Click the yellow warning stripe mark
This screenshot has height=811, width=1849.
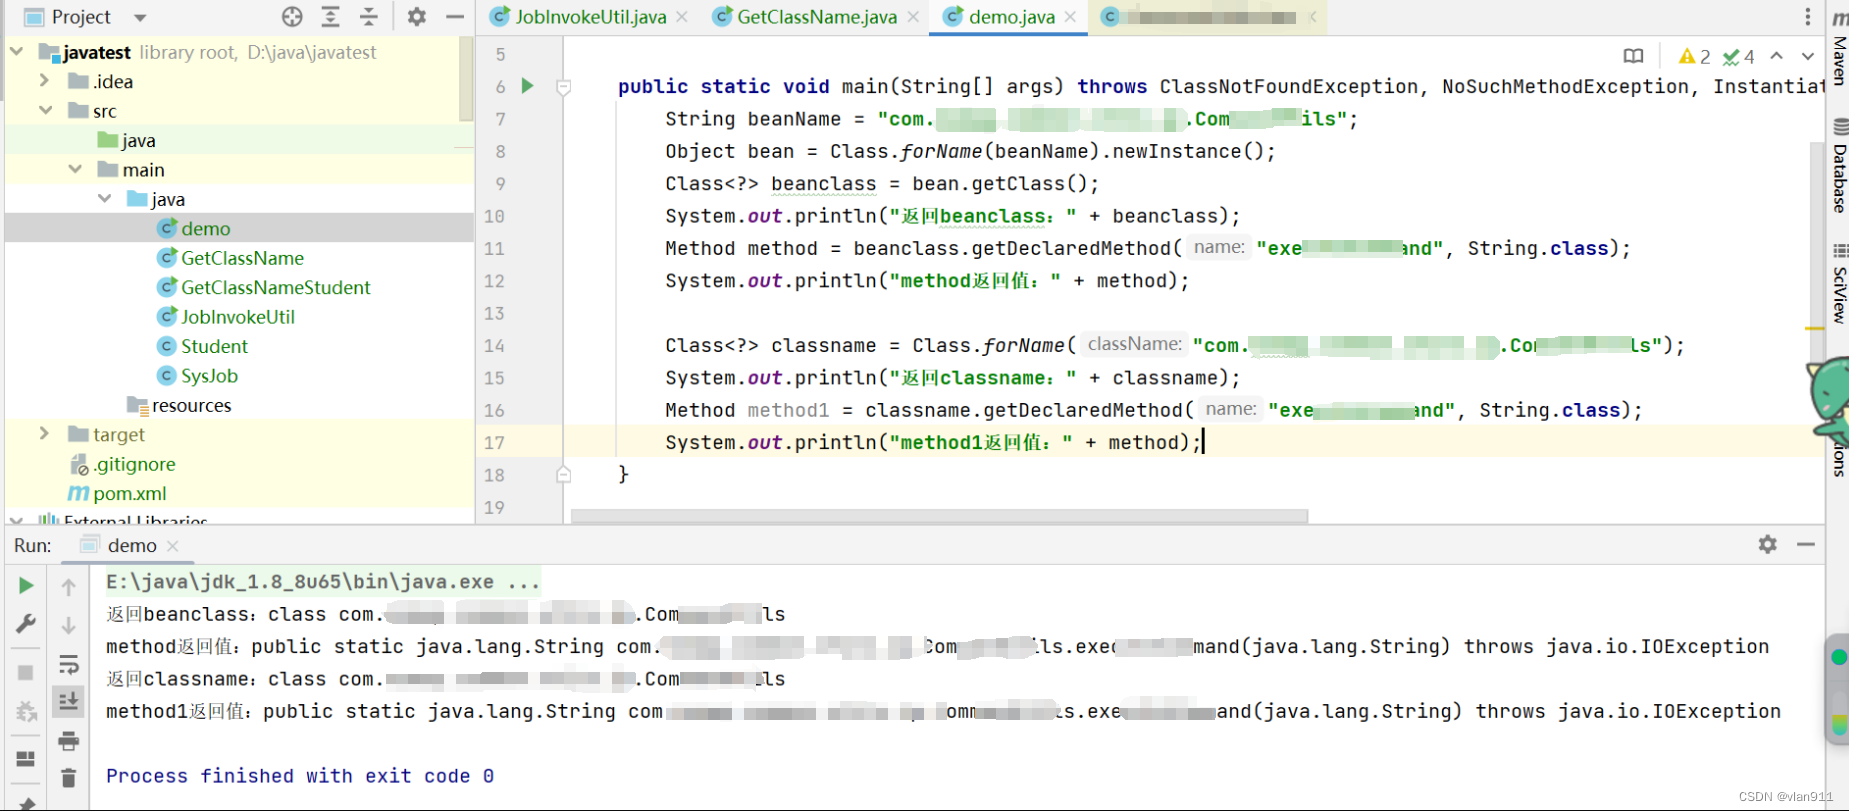click(1814, 328)
